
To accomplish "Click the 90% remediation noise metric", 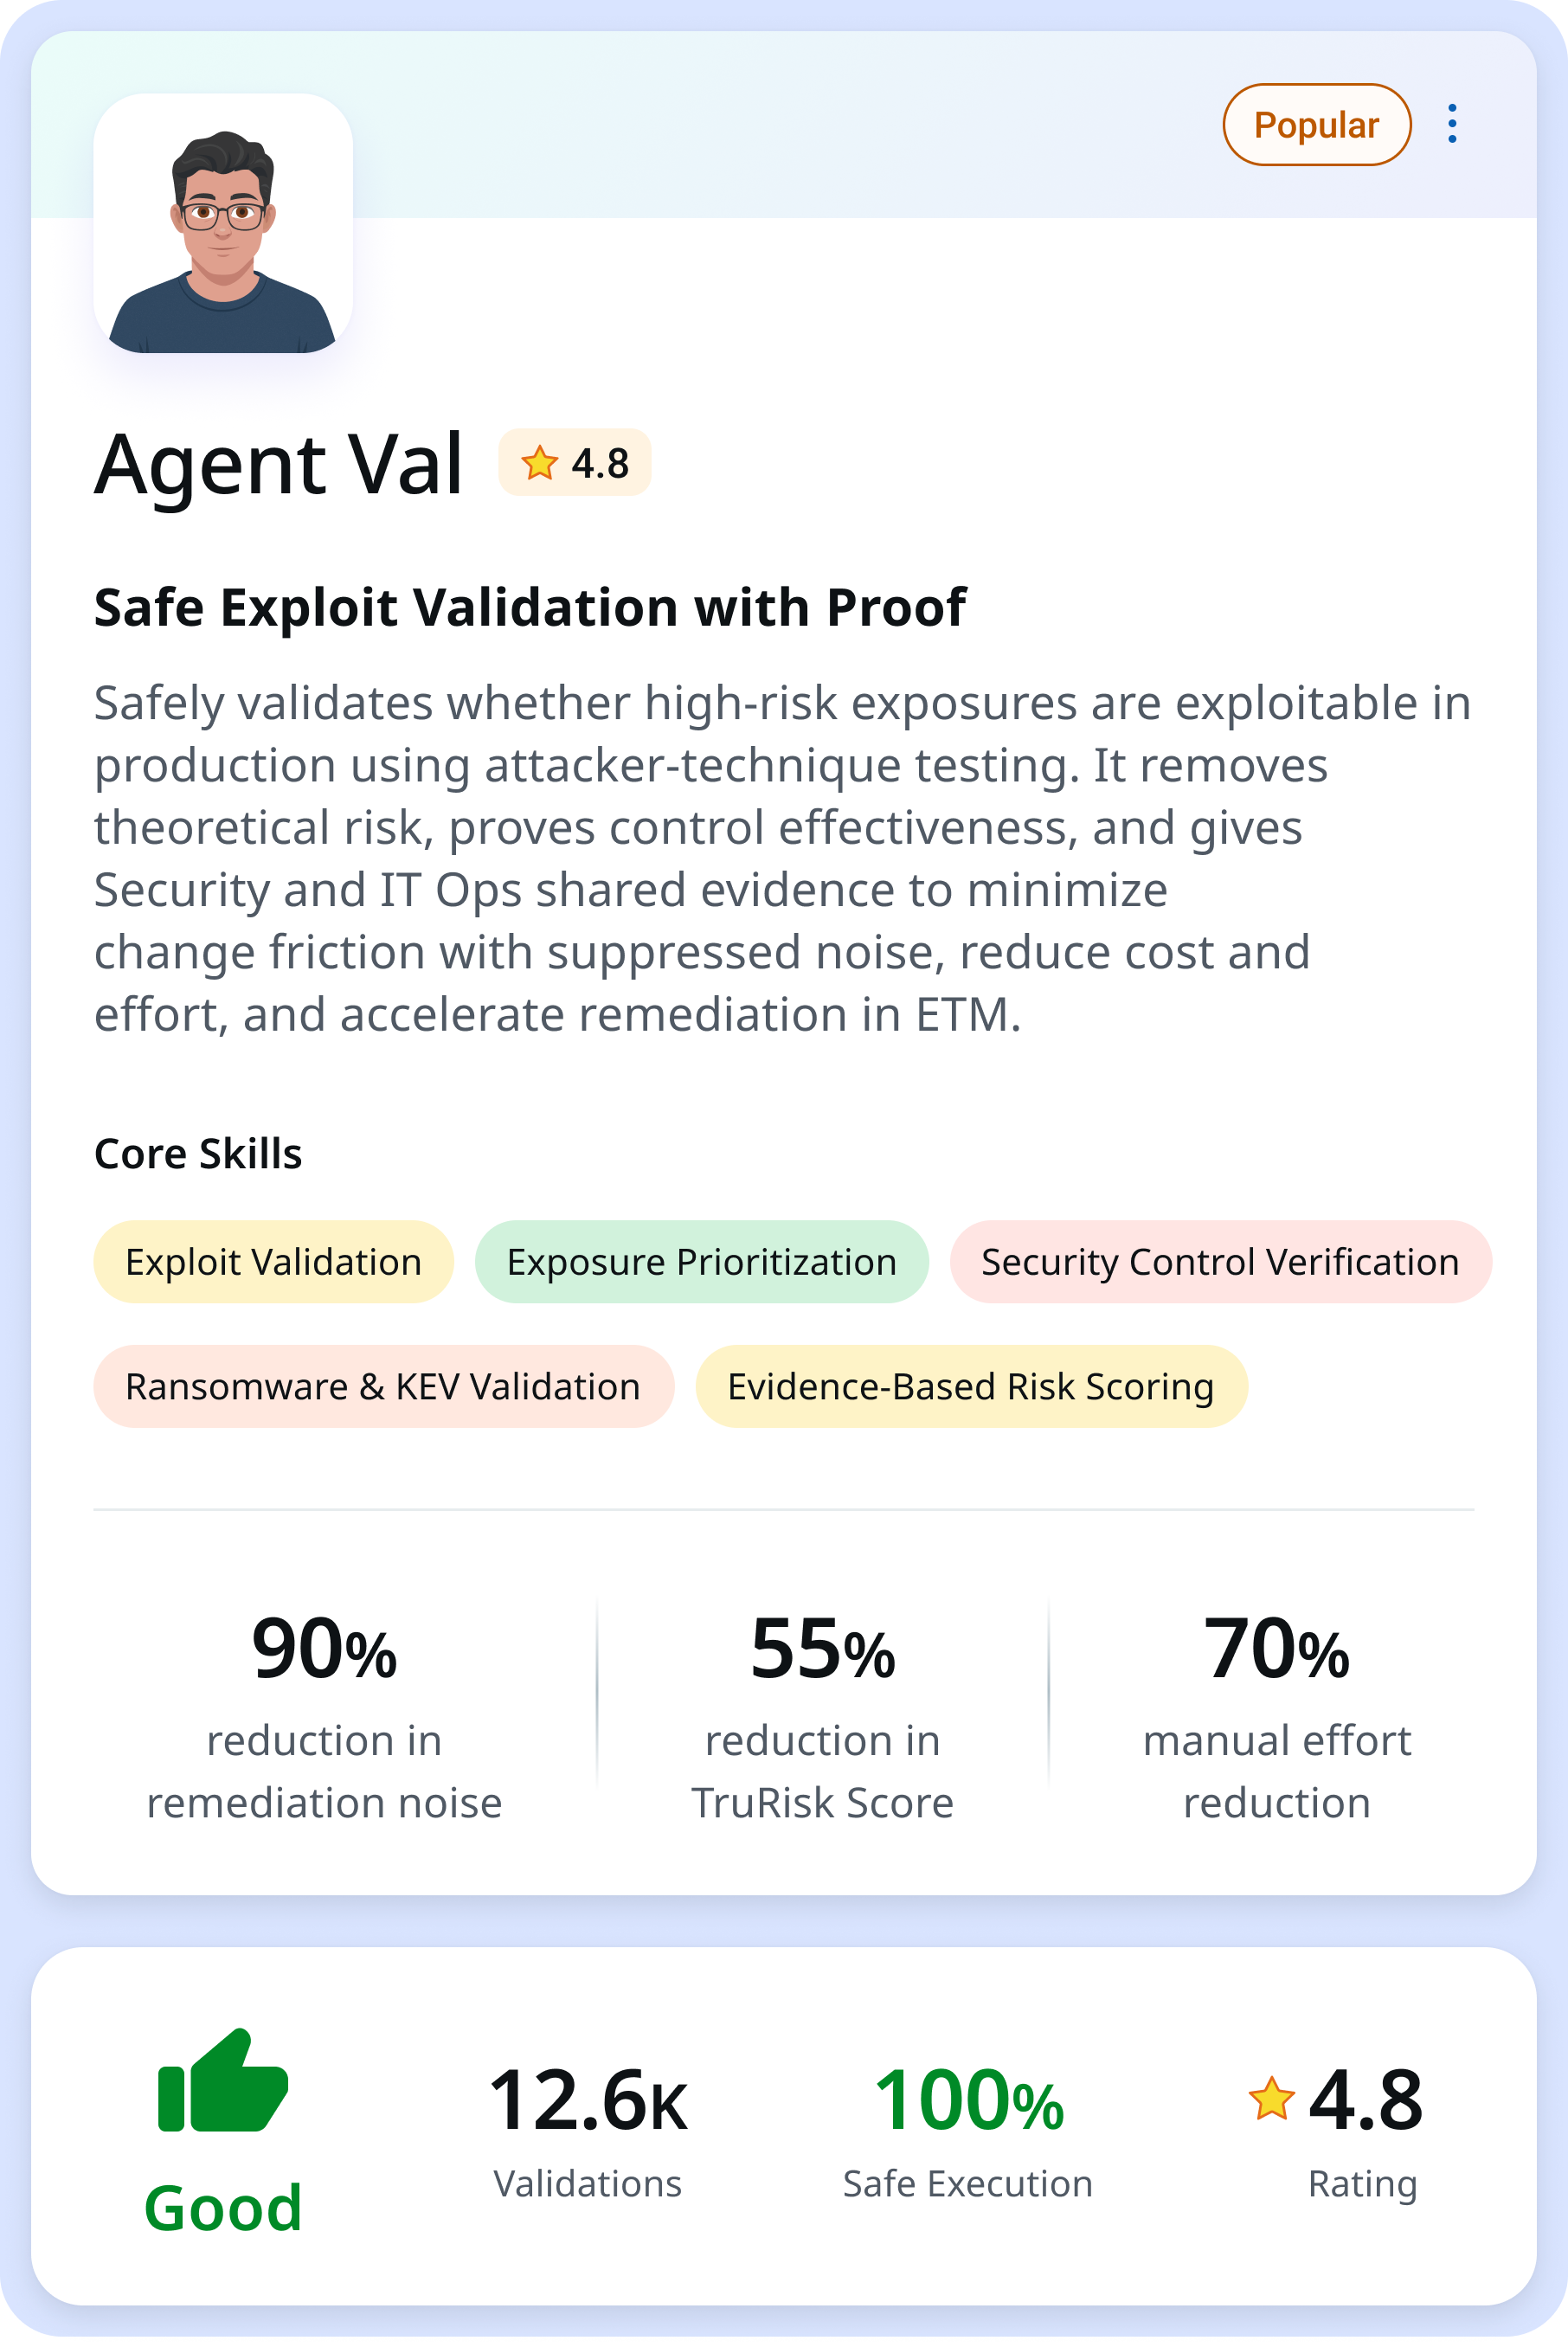I will [x=324, y=1715].
